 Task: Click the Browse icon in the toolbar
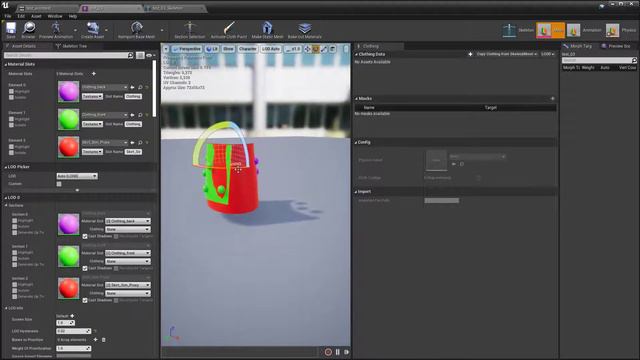[x=29, y=28]
